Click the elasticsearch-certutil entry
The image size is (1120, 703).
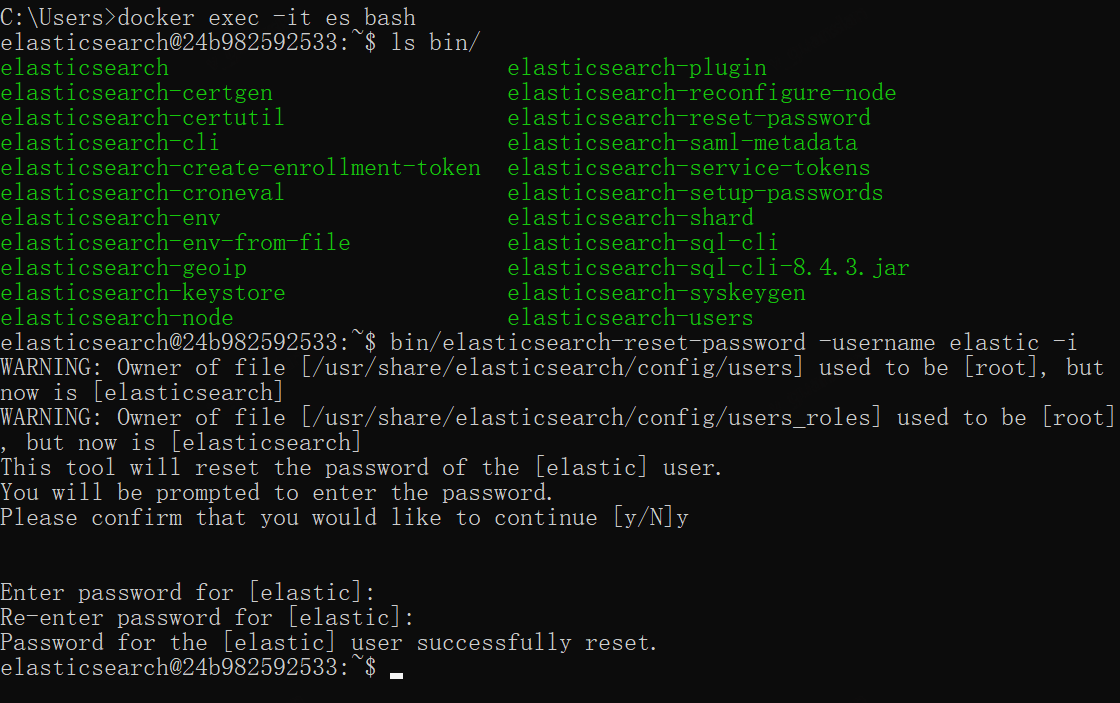tap(142, 118)
